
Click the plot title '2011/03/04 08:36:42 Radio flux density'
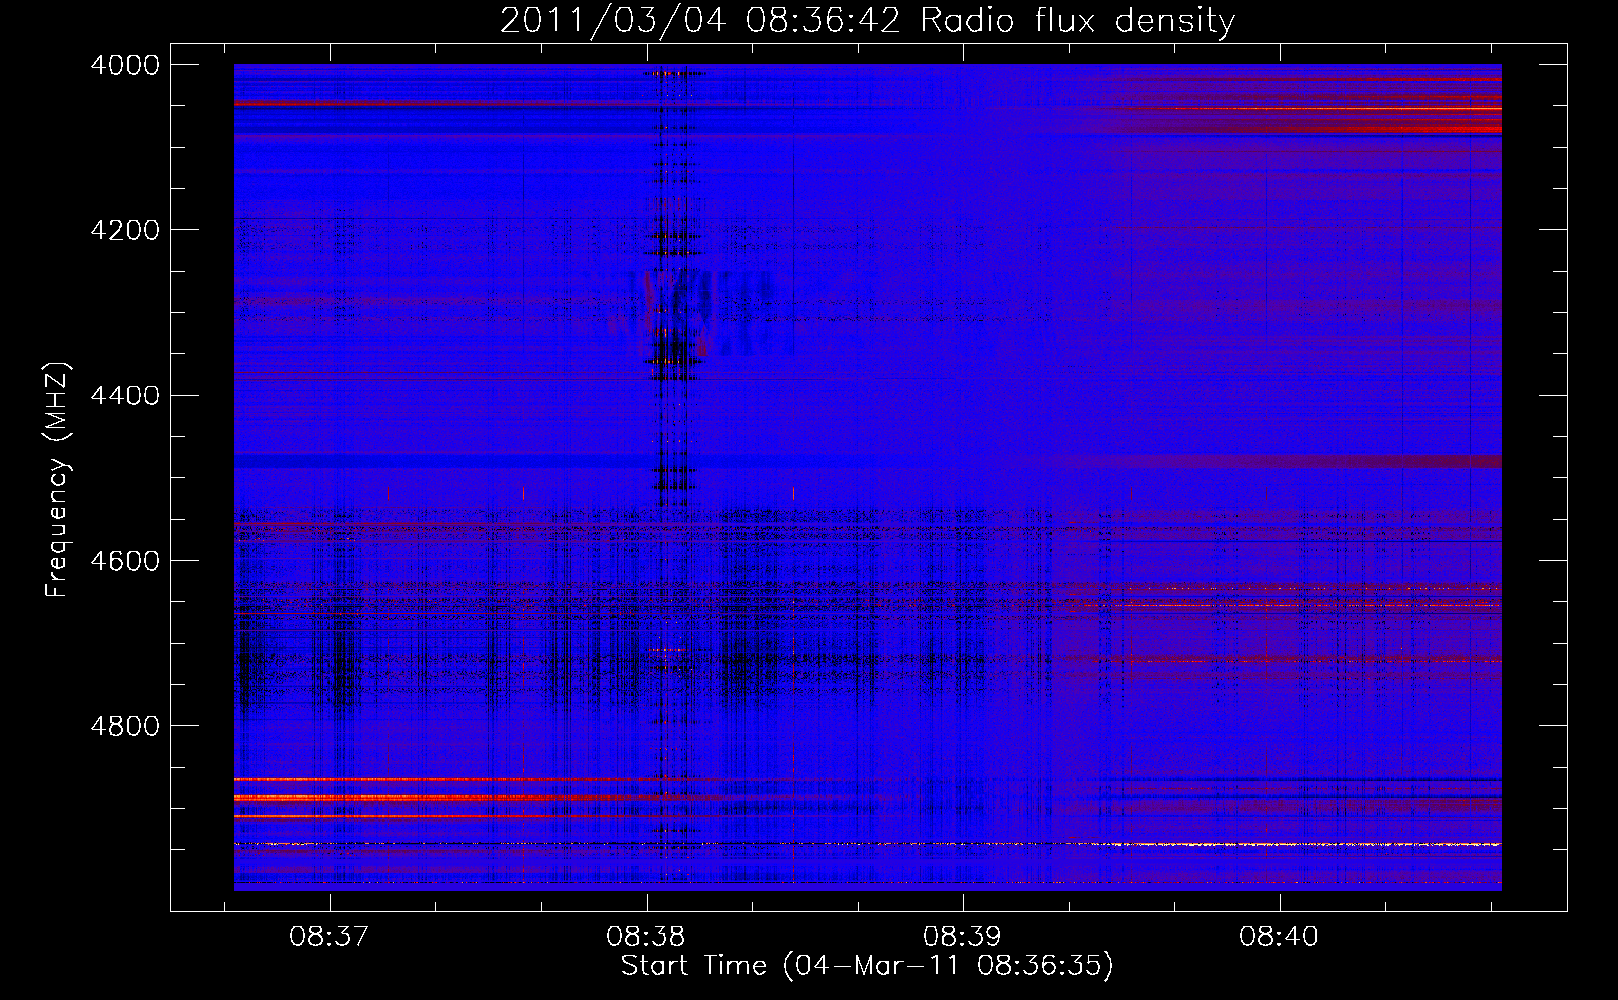tap(867, 20)
